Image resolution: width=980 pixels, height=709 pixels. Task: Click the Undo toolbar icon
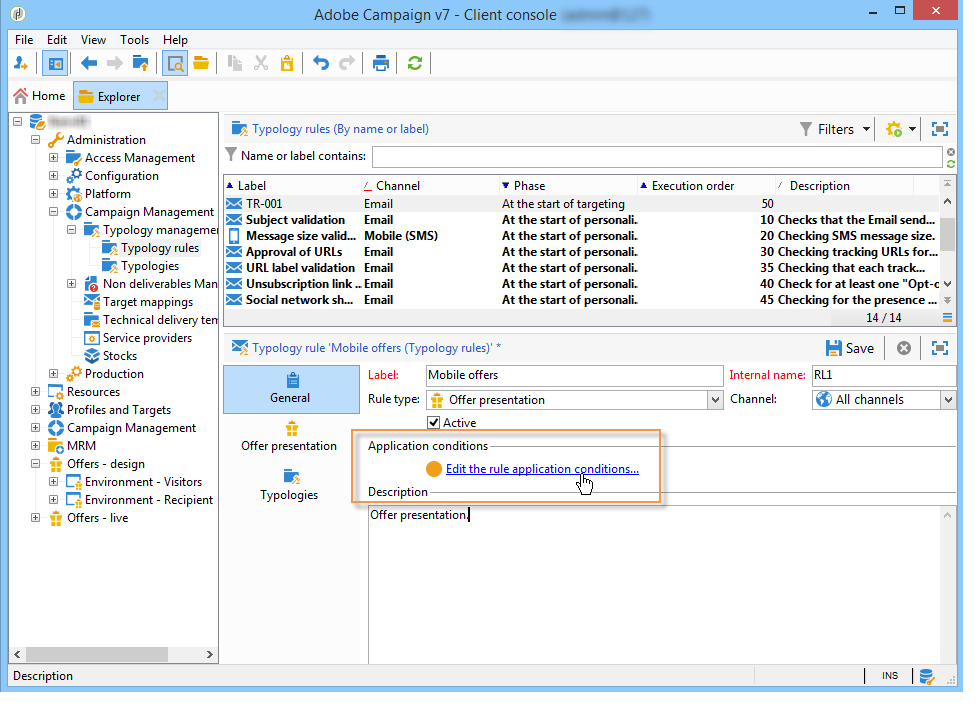coord(321,63)
